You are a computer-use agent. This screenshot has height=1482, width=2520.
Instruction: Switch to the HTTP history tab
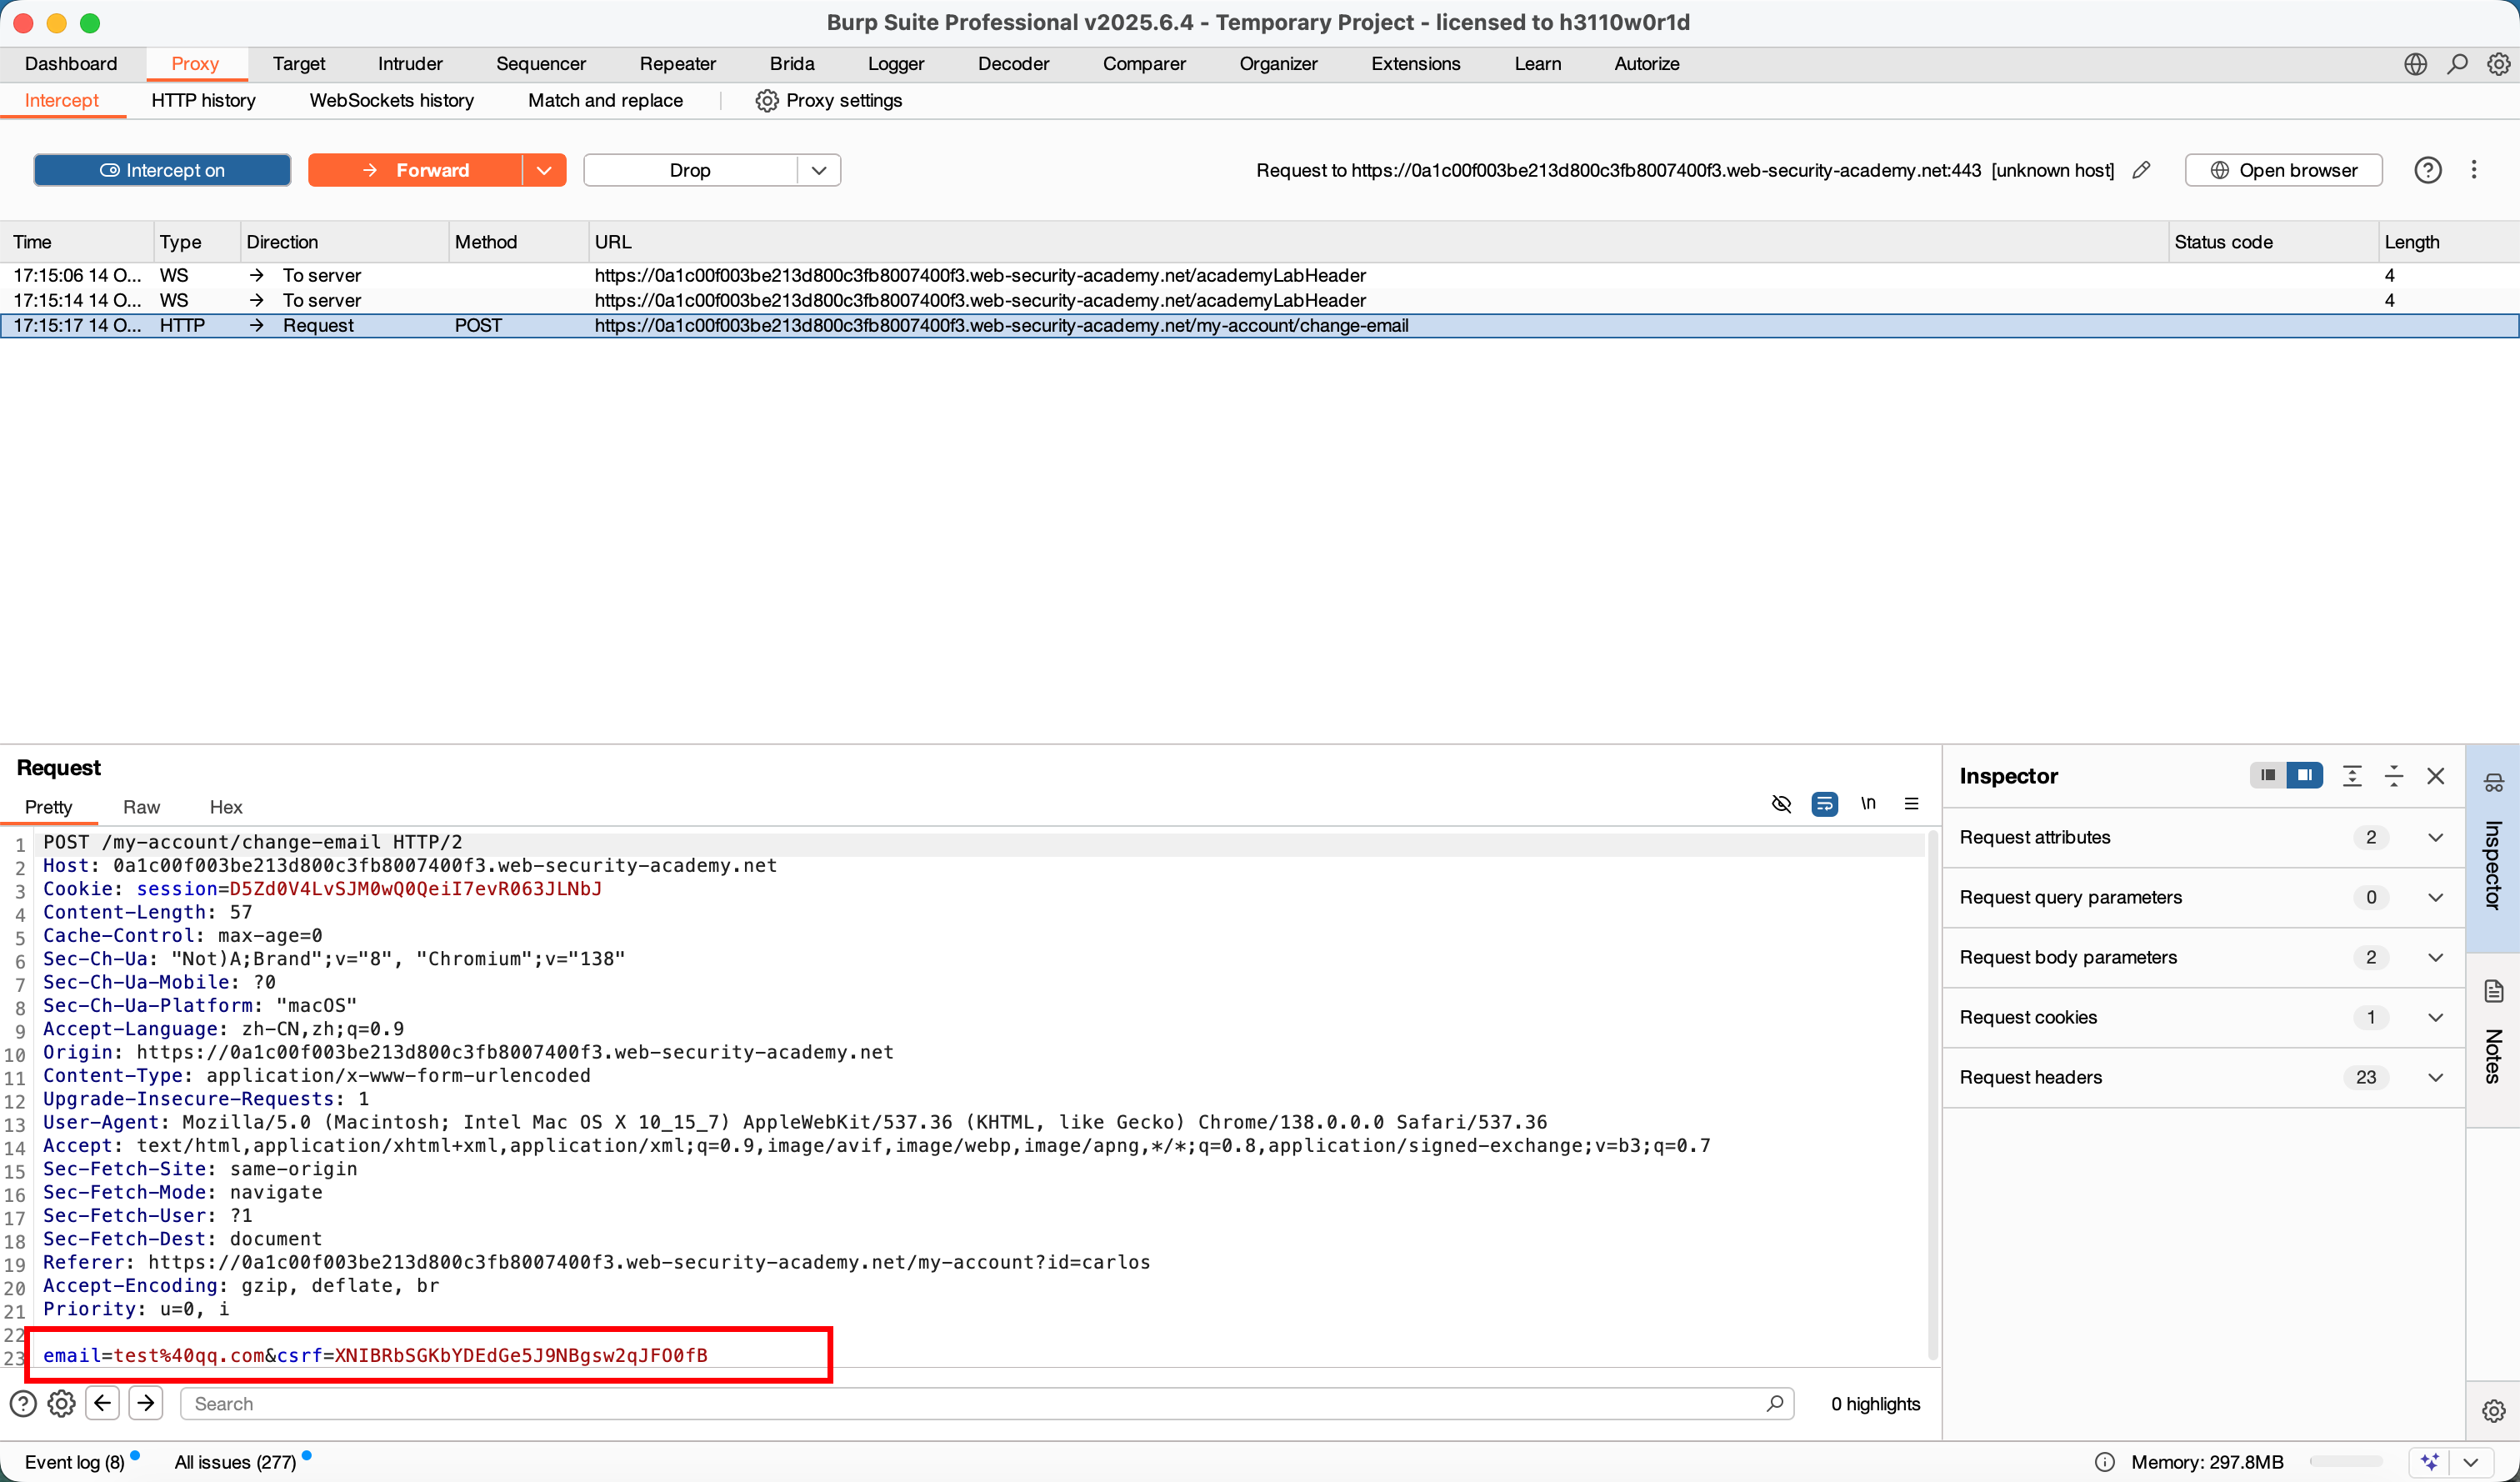point(203,100)
